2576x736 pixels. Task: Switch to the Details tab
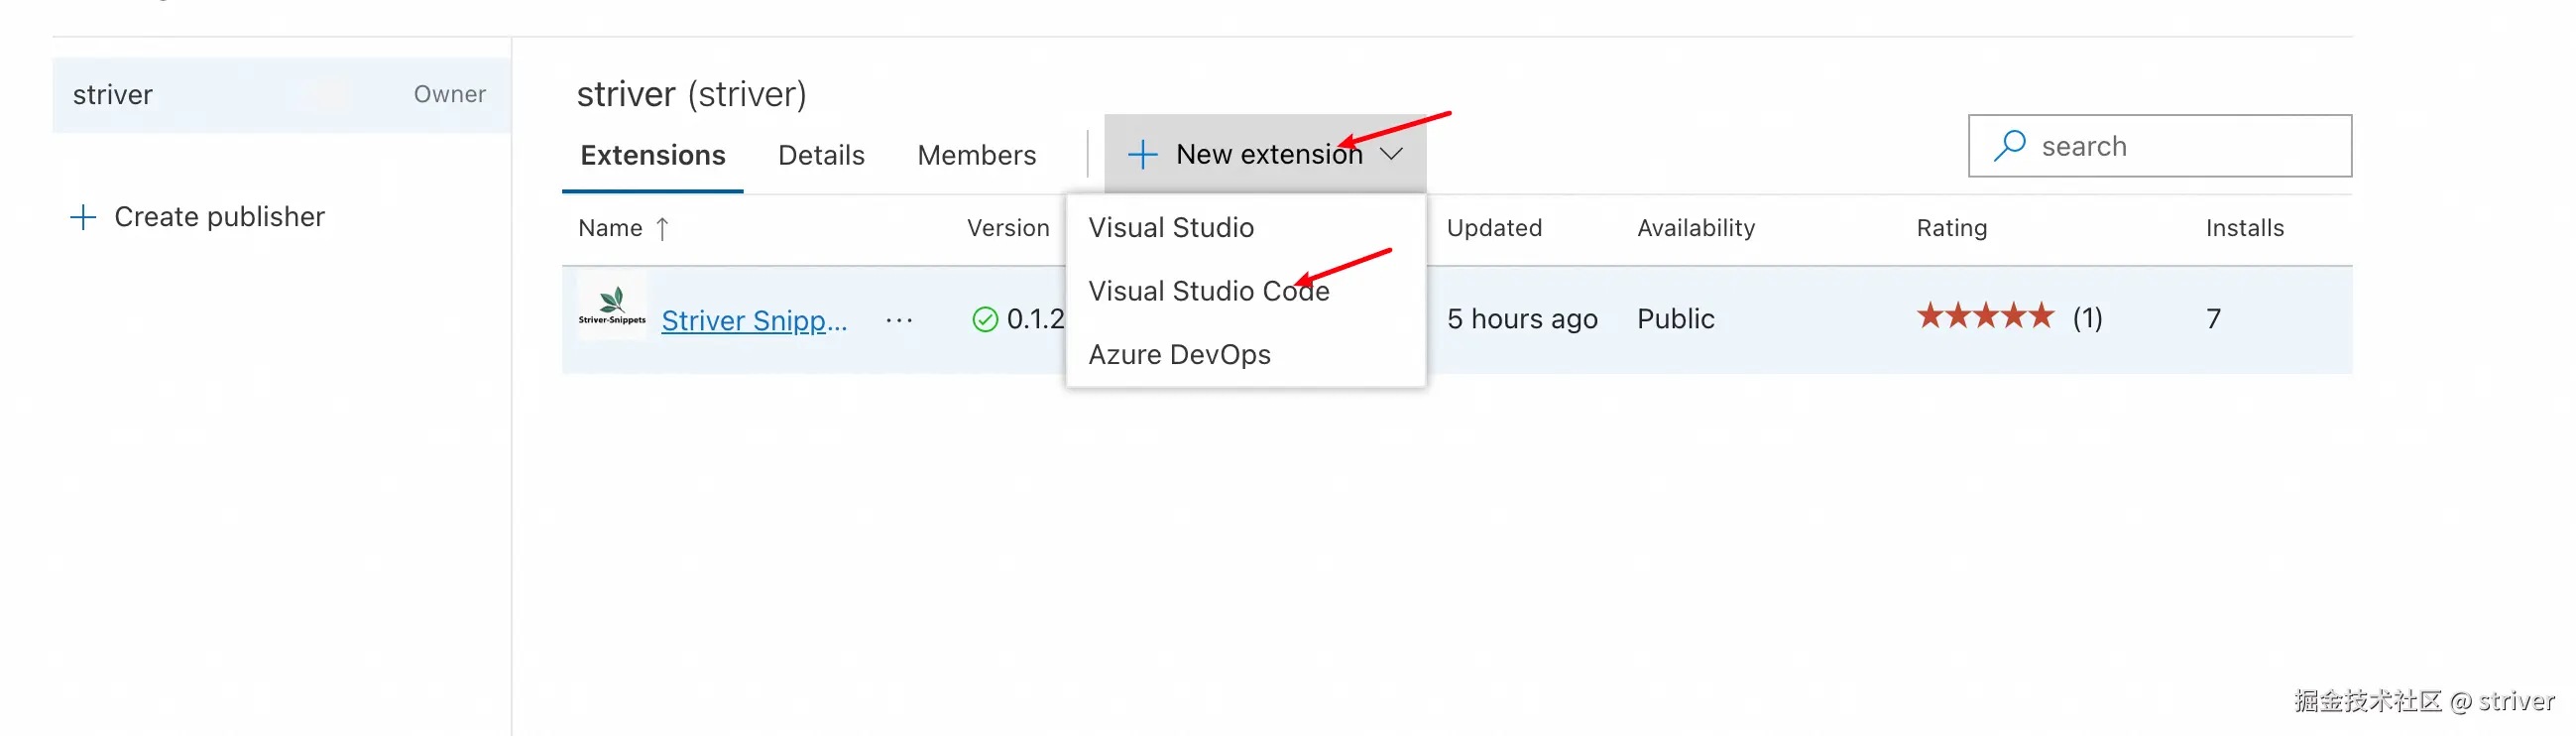coord(821,155)
